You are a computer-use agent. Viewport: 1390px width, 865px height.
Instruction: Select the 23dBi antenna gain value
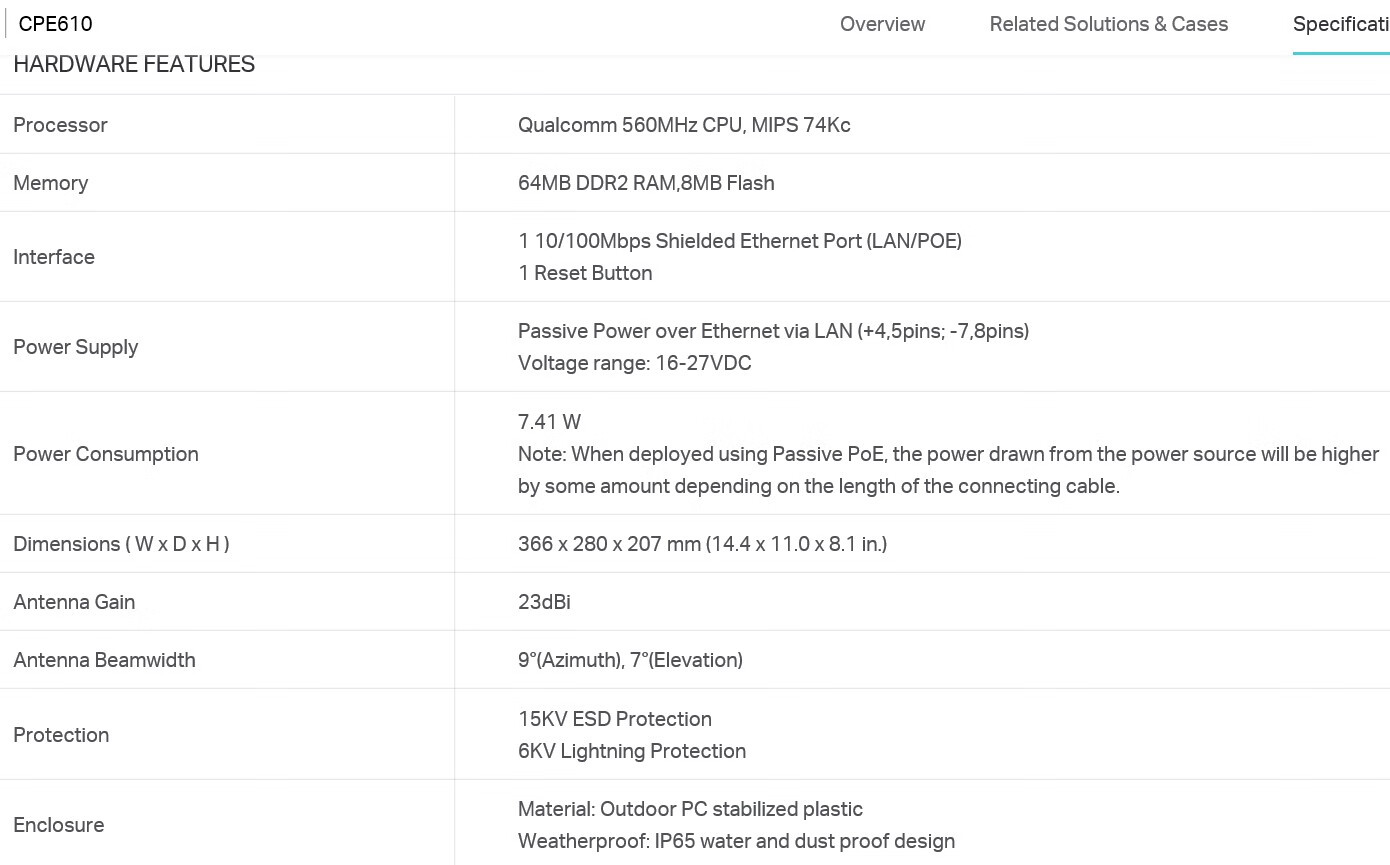(x=544, y=602)
